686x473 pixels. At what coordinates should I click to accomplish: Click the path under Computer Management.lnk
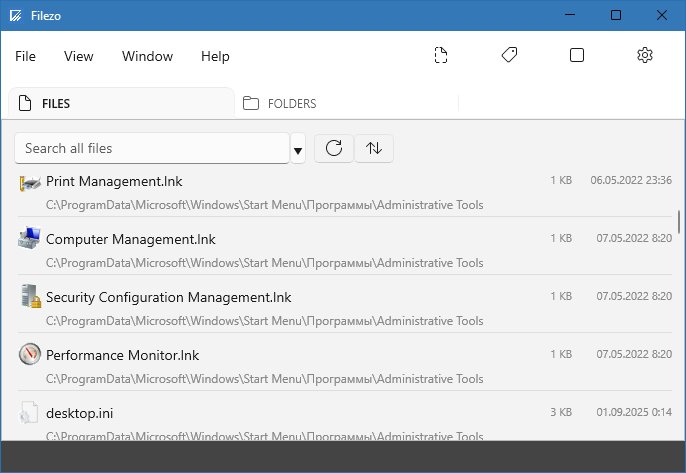coord(265,263)
